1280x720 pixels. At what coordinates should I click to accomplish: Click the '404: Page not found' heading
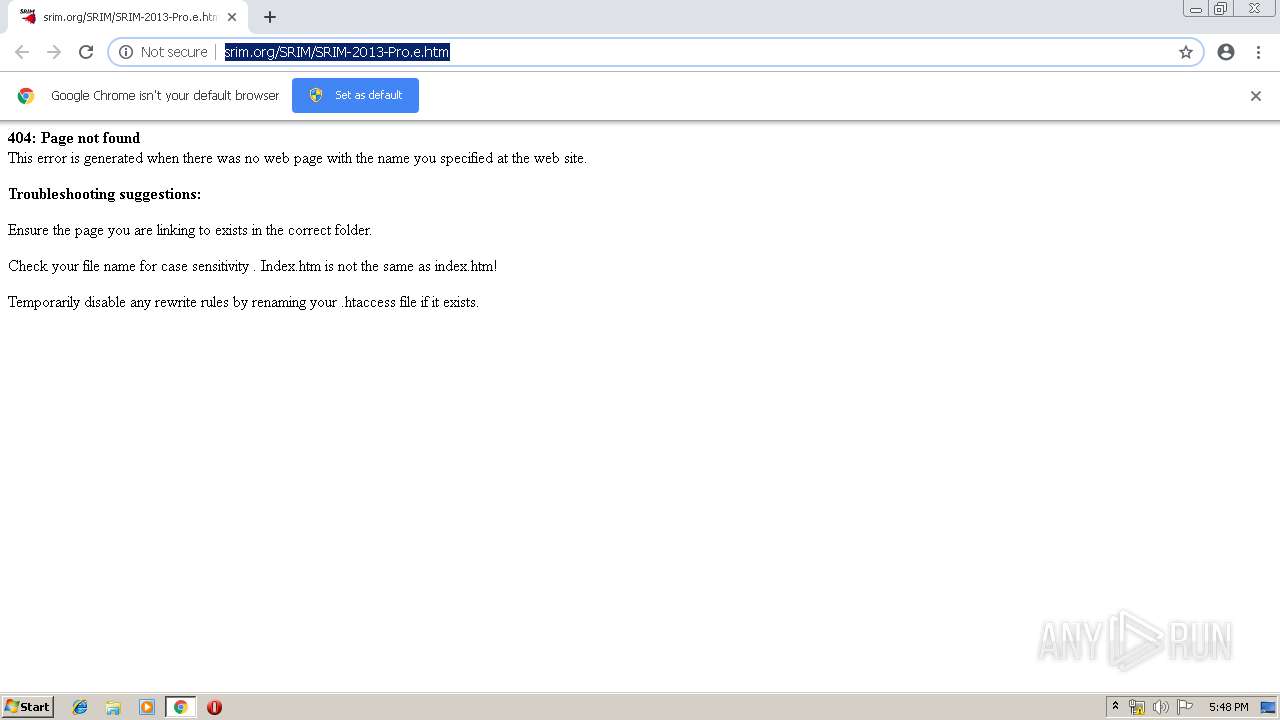74,138
